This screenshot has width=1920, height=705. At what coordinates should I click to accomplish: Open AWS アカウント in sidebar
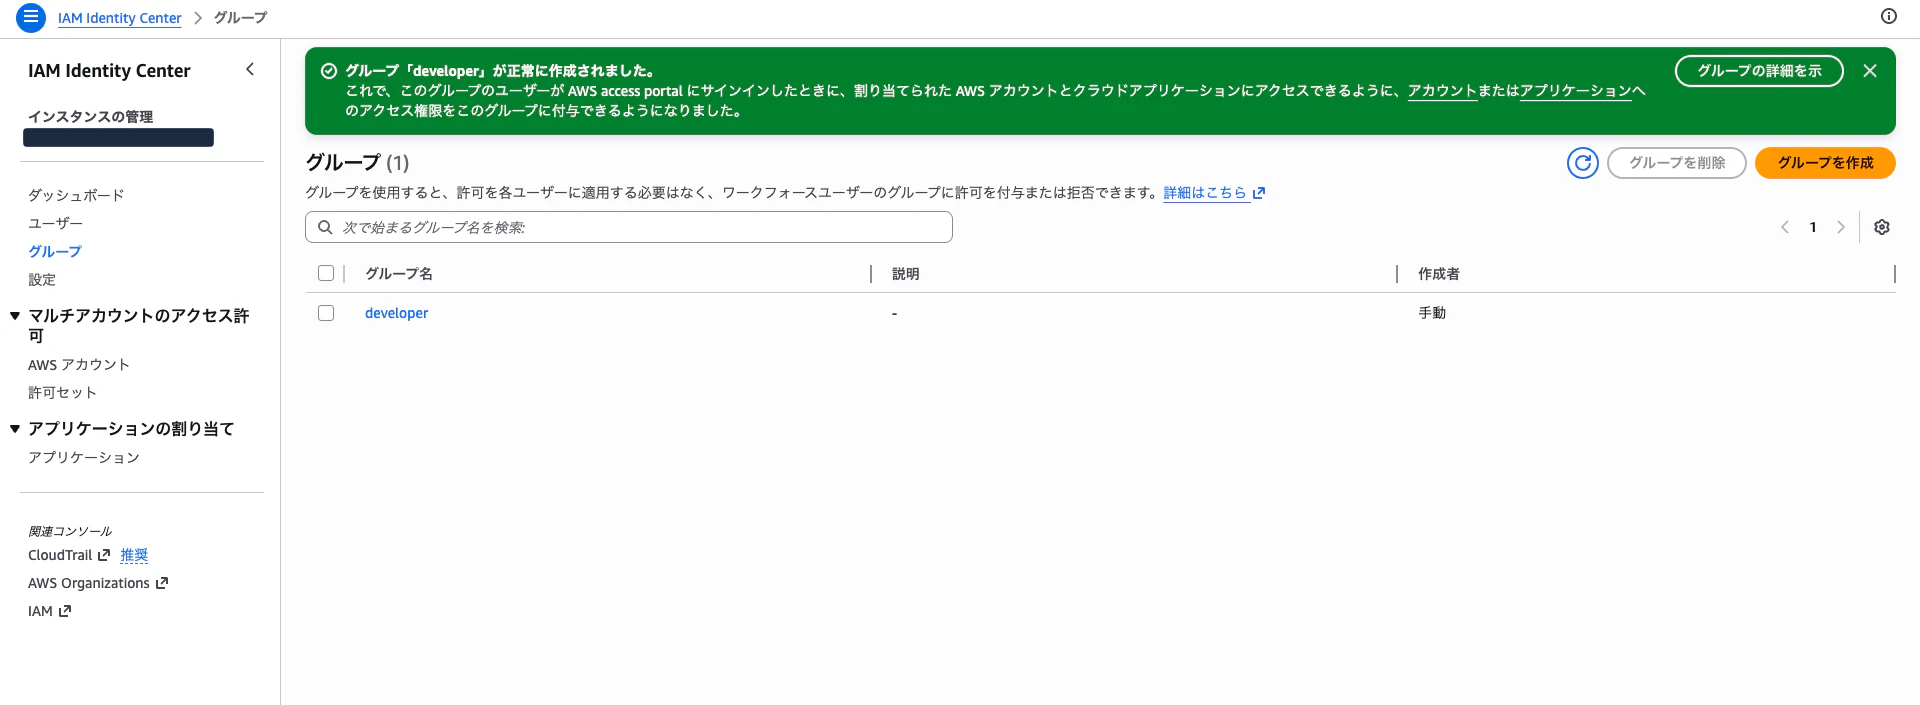(79, 364)
